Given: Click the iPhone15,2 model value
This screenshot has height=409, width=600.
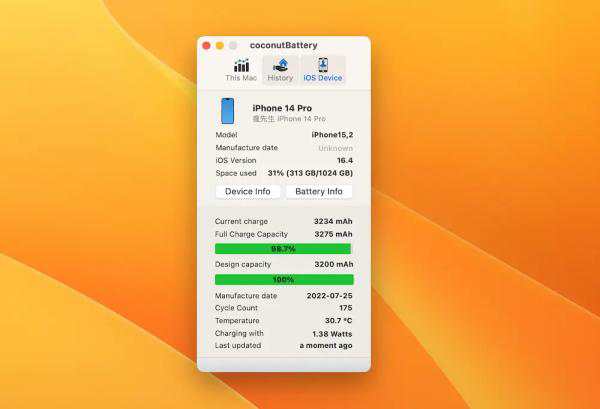Looking at the screenshot, I should 332,135.
